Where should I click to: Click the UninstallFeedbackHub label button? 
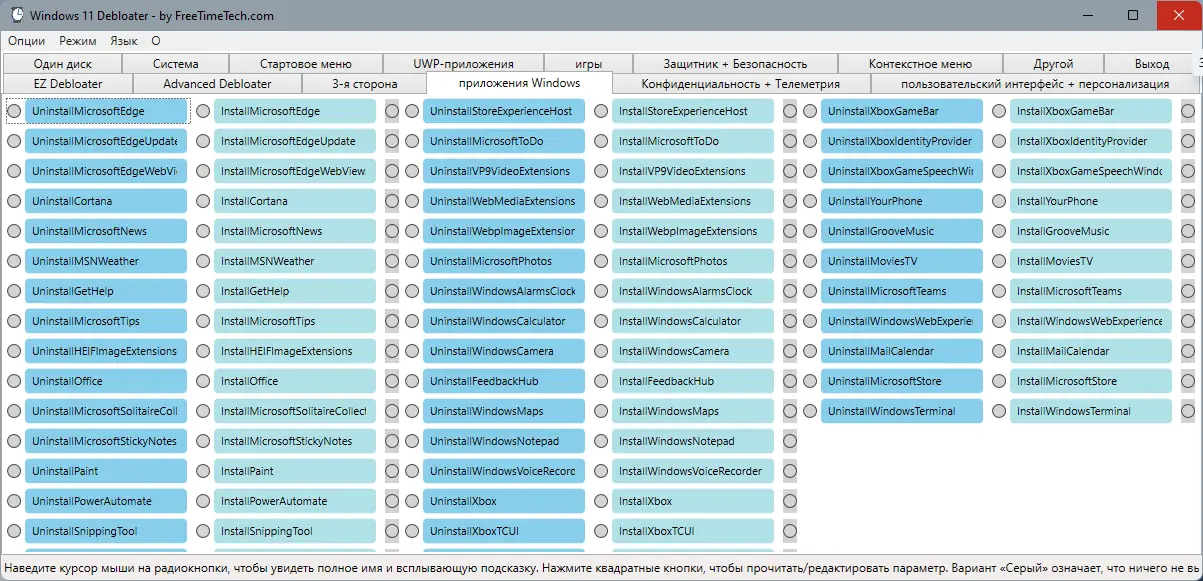(x=504, y=381)
